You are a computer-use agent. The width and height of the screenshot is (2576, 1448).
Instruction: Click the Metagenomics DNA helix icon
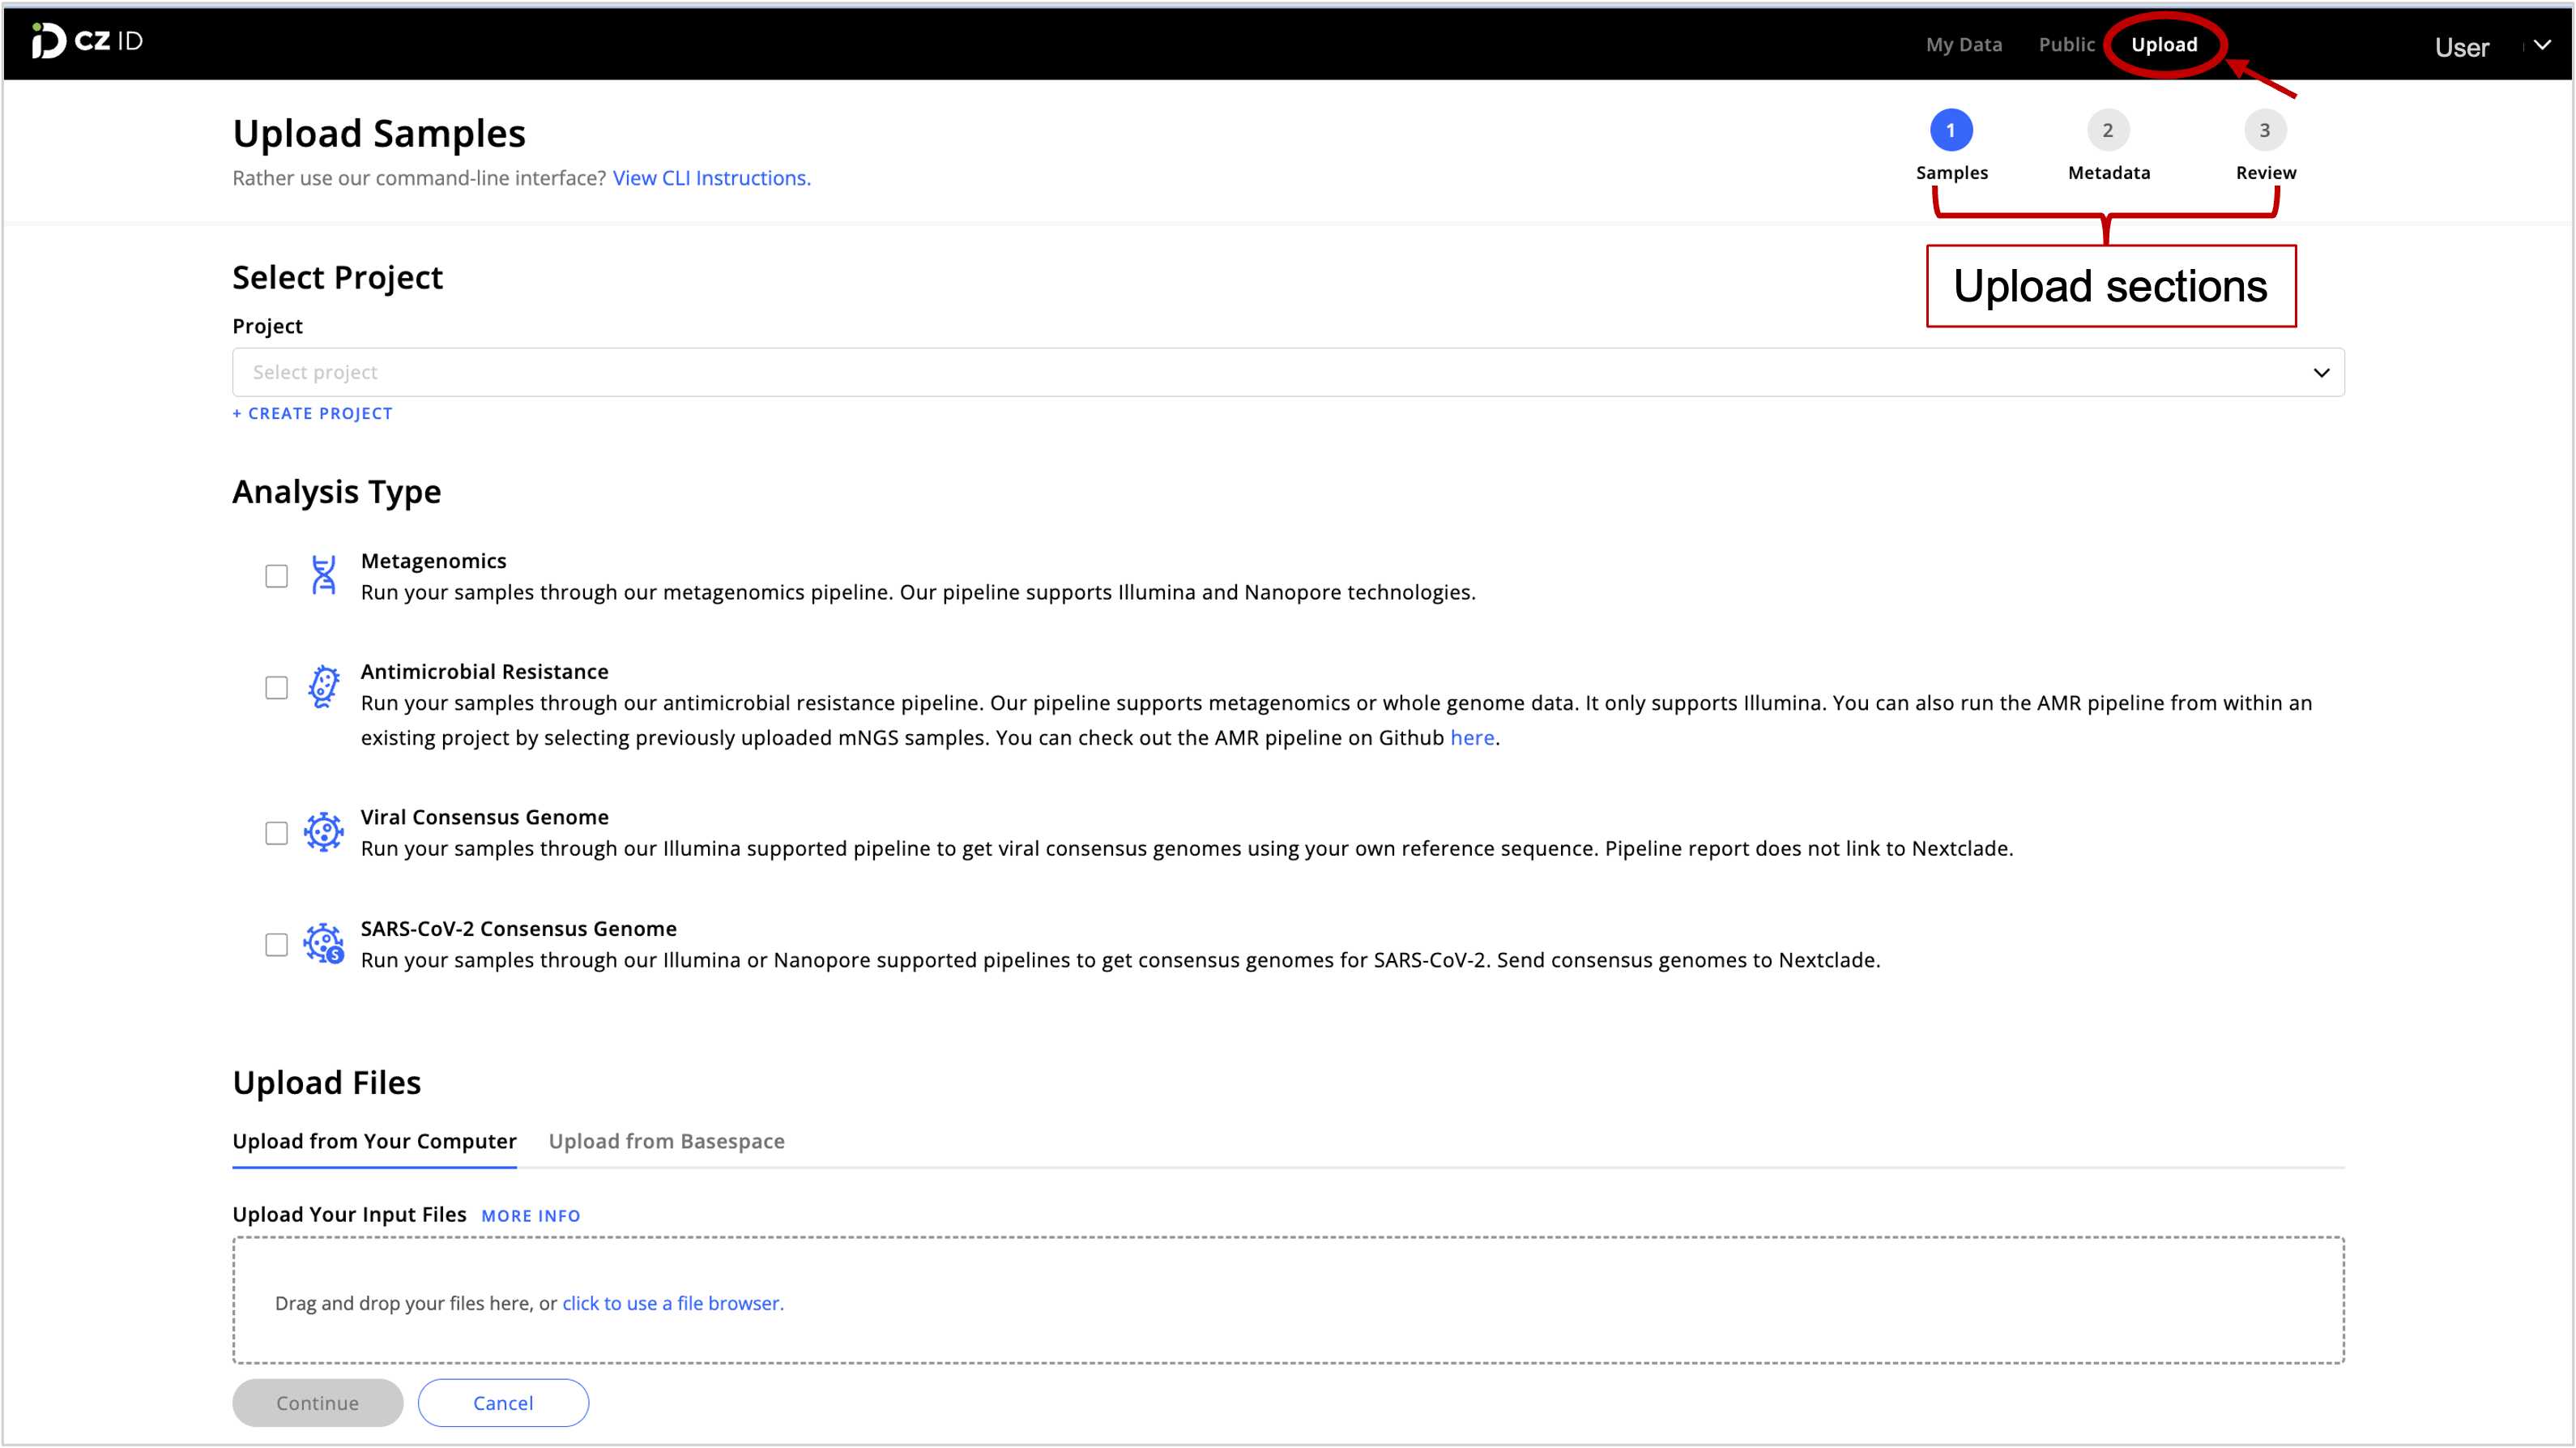click(x=323, y=575)
